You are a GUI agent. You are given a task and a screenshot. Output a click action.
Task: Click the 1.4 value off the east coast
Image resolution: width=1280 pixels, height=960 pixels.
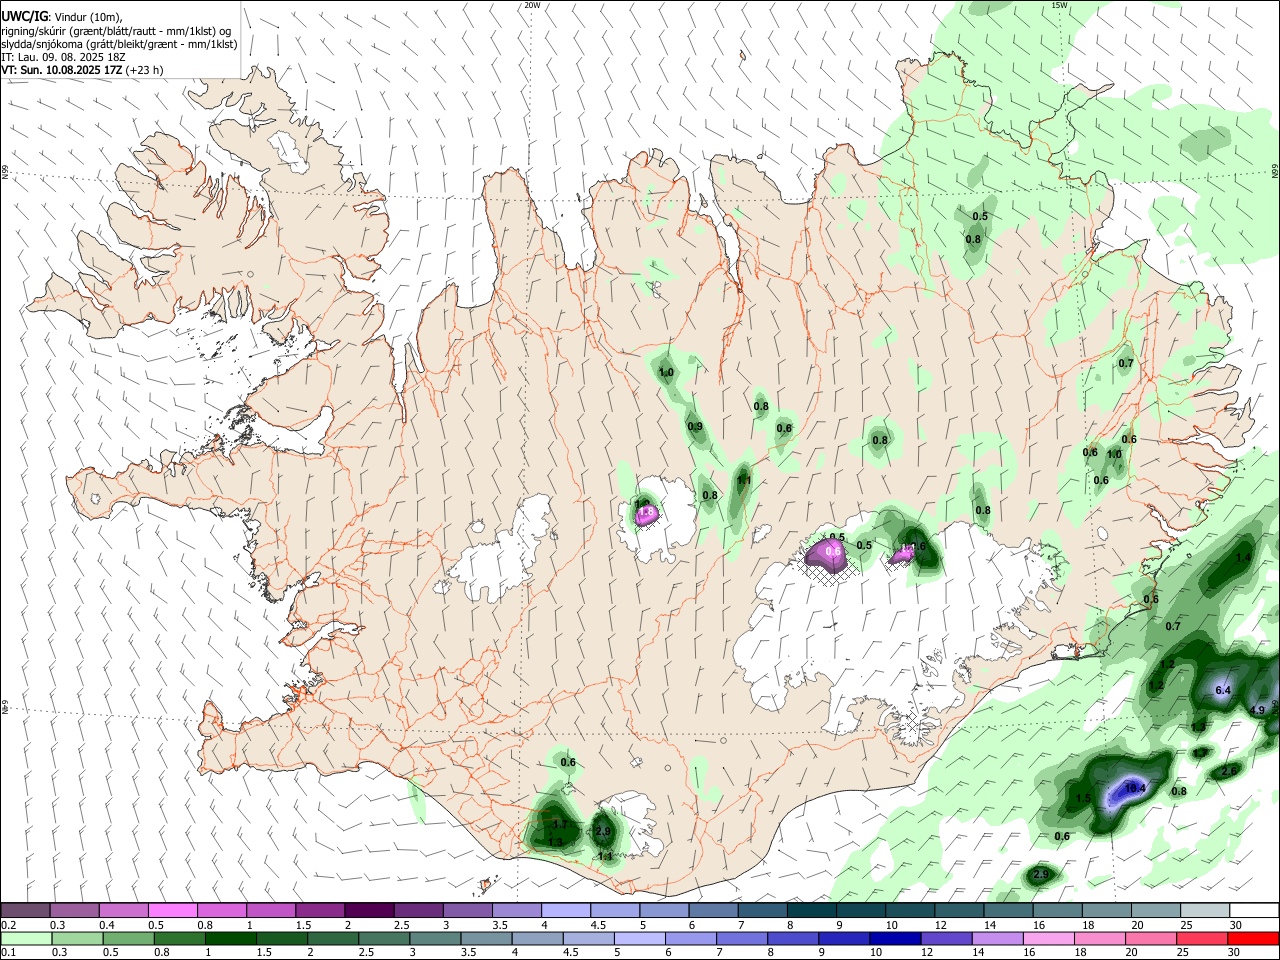1244,558
